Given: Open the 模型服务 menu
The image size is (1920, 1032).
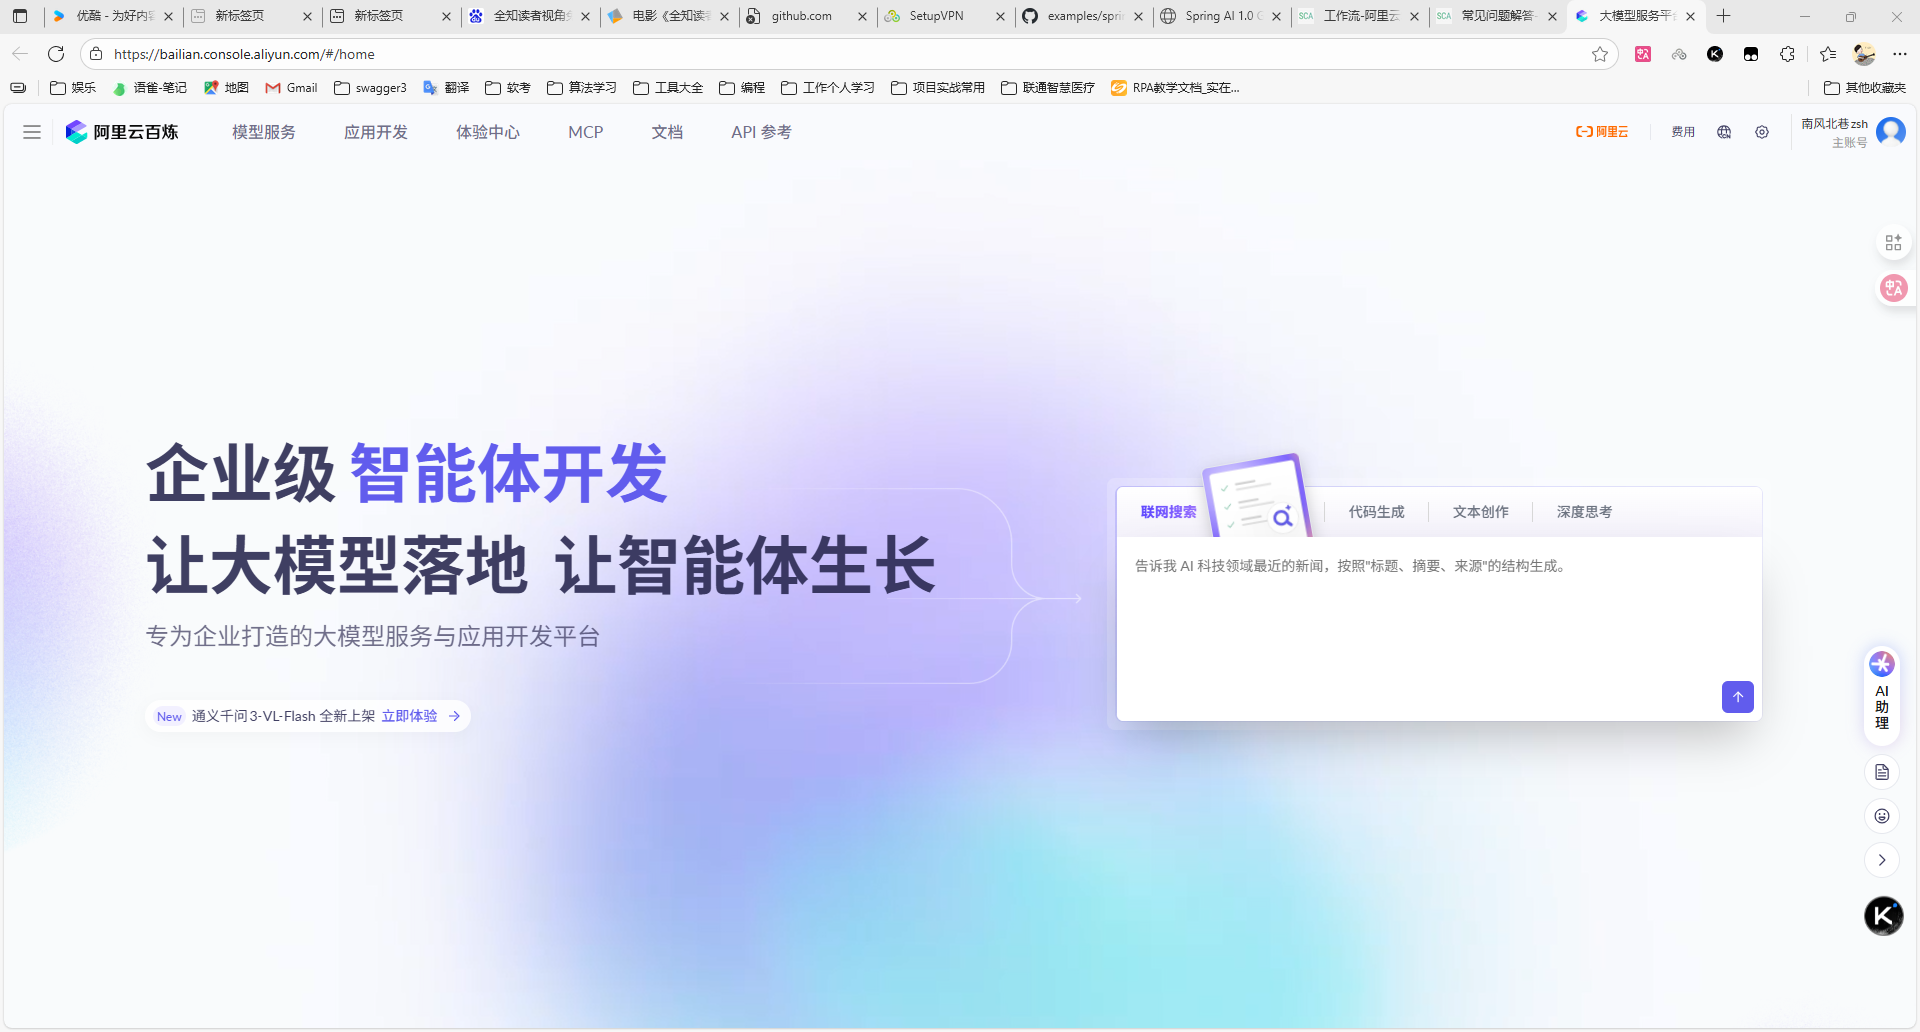Looking at the screenshot, I should coord(264,132).
